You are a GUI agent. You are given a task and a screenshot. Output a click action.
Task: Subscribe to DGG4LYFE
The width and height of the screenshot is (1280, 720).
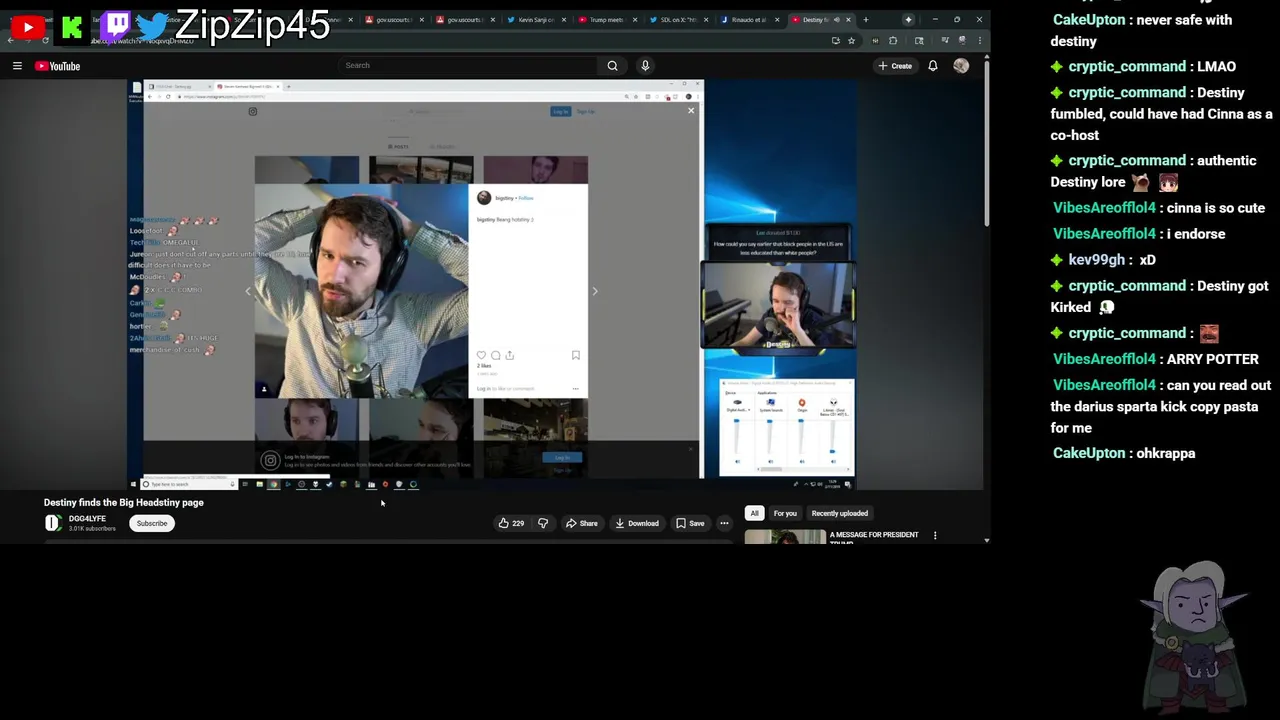coord(152,523)
